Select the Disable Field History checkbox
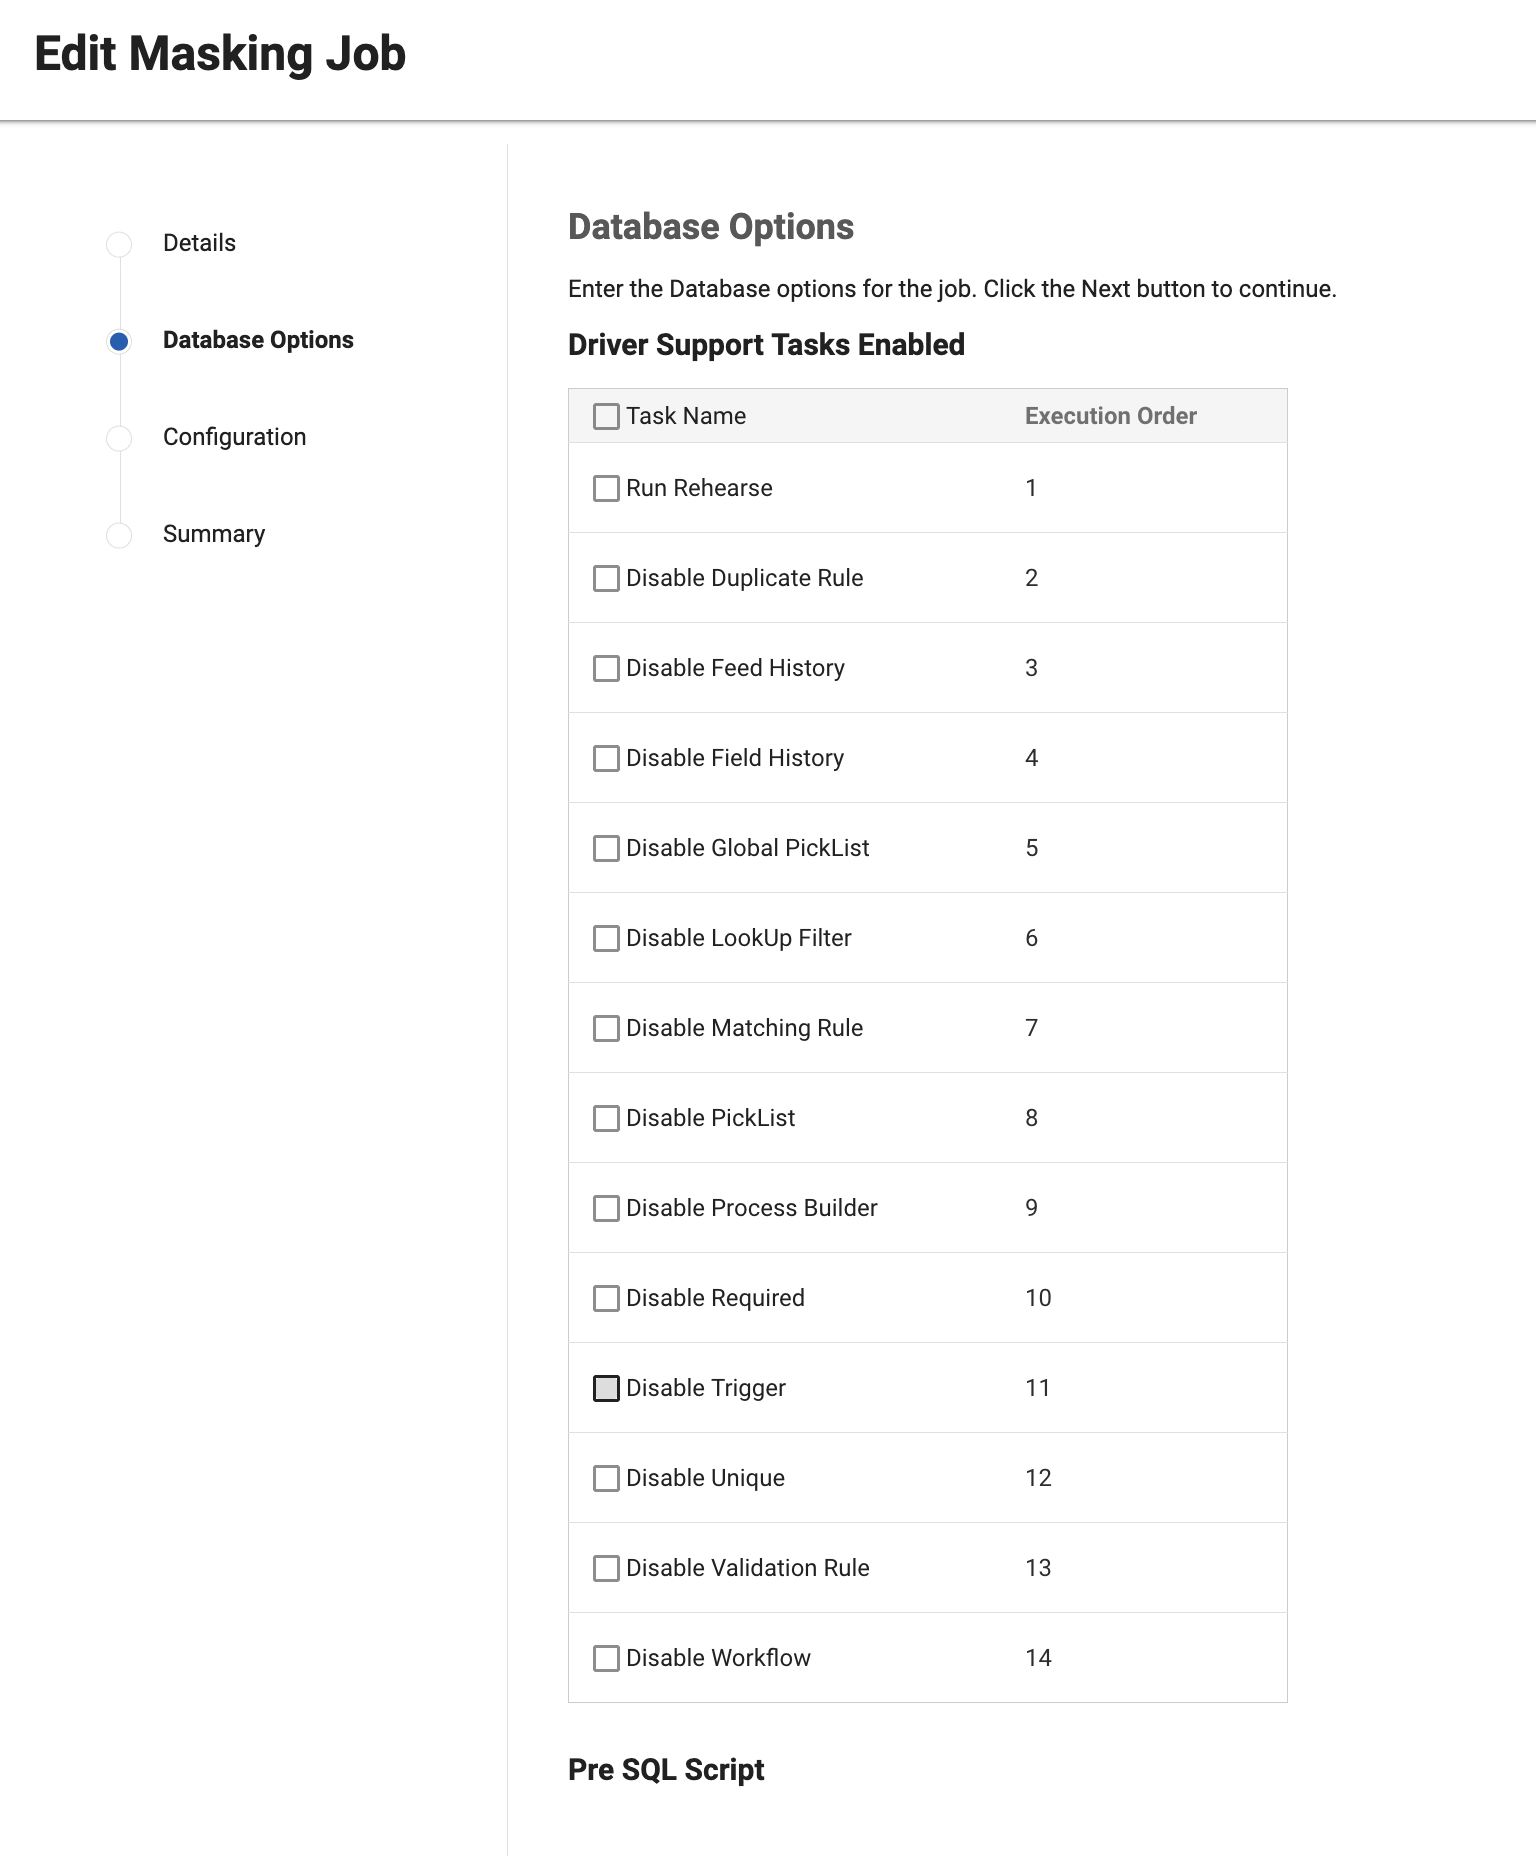 pyautogui.click(x=606, y=759)
